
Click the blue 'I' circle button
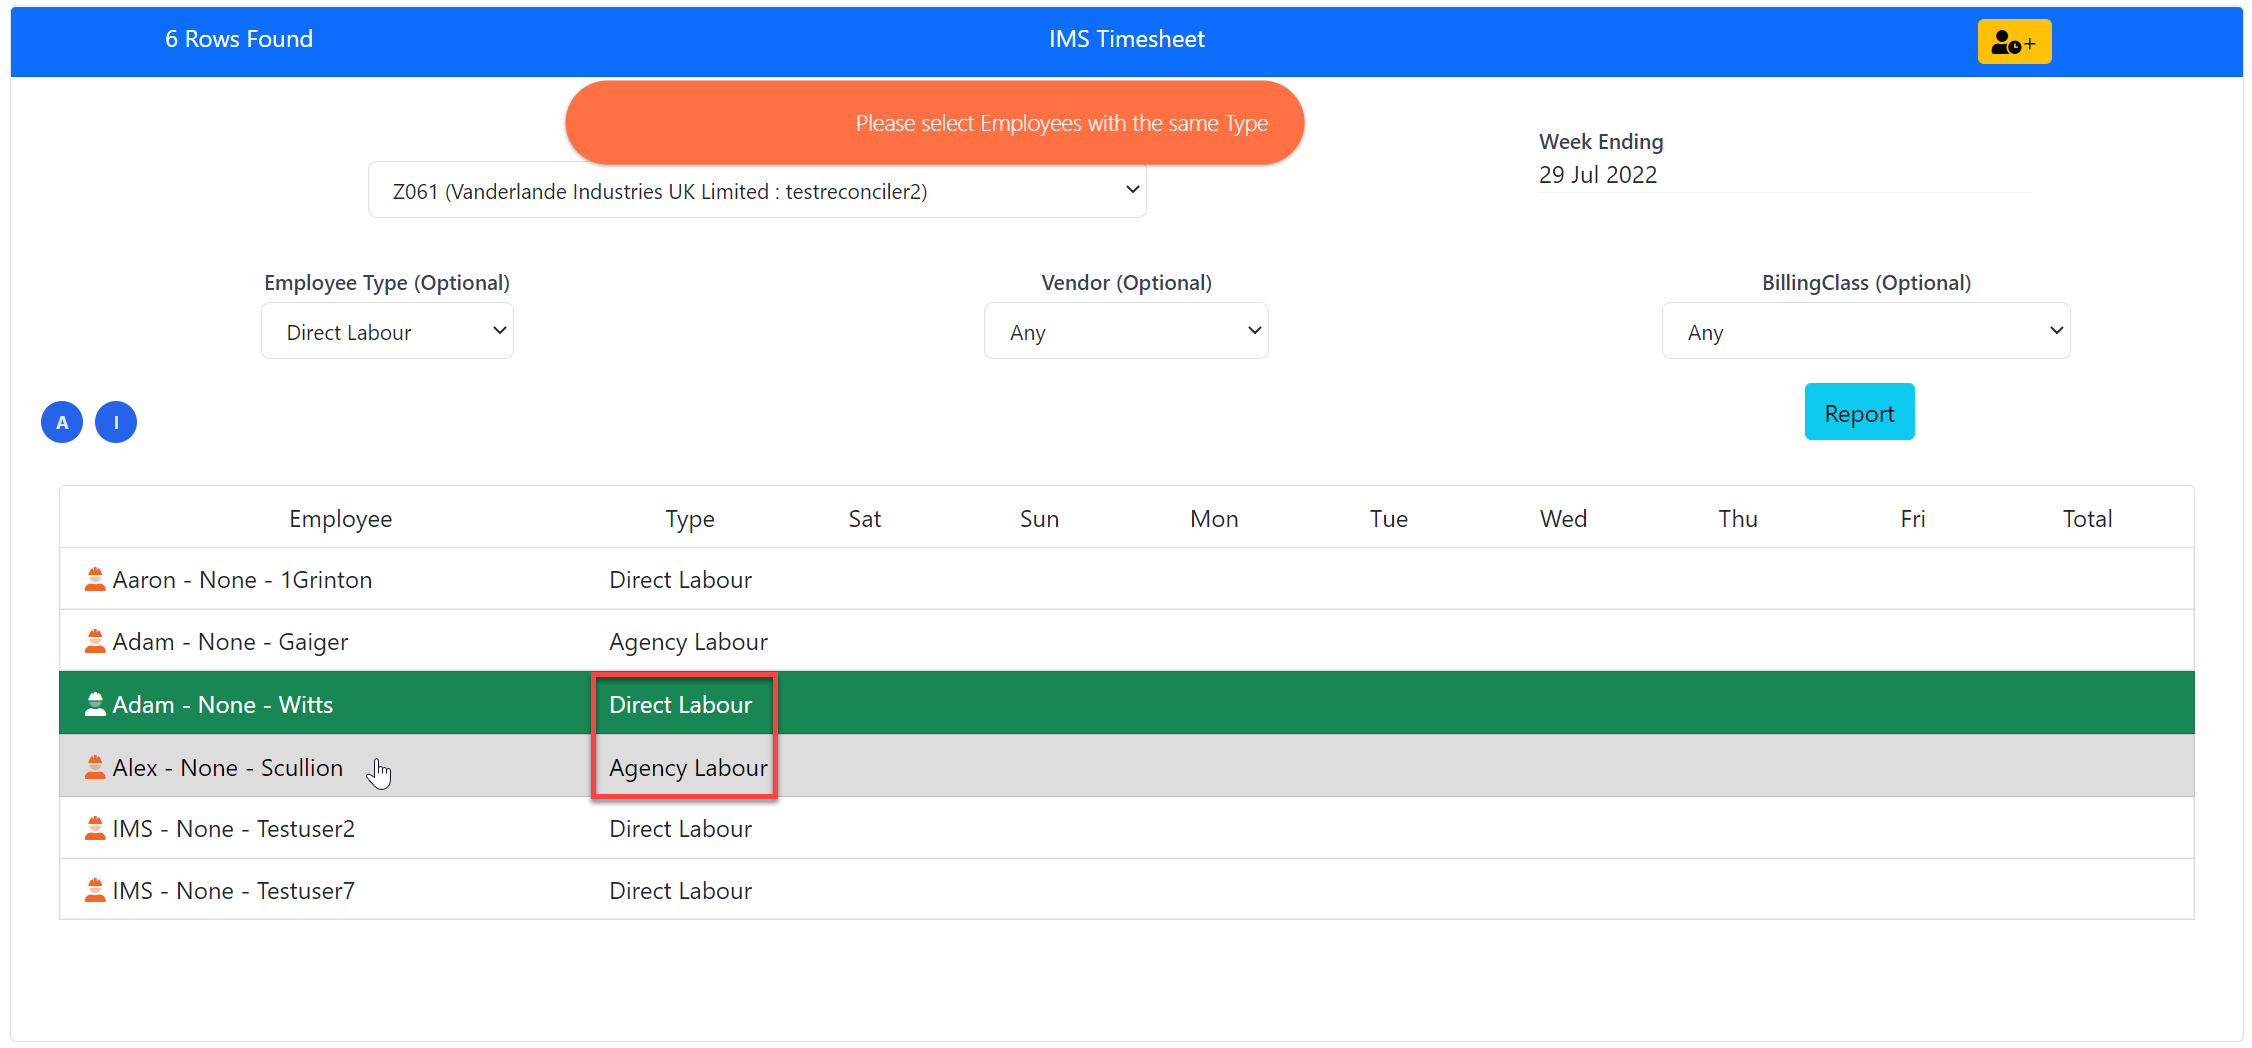116,422
